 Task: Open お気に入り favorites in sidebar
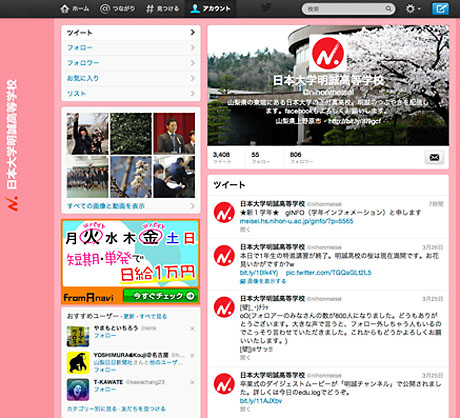131,78
